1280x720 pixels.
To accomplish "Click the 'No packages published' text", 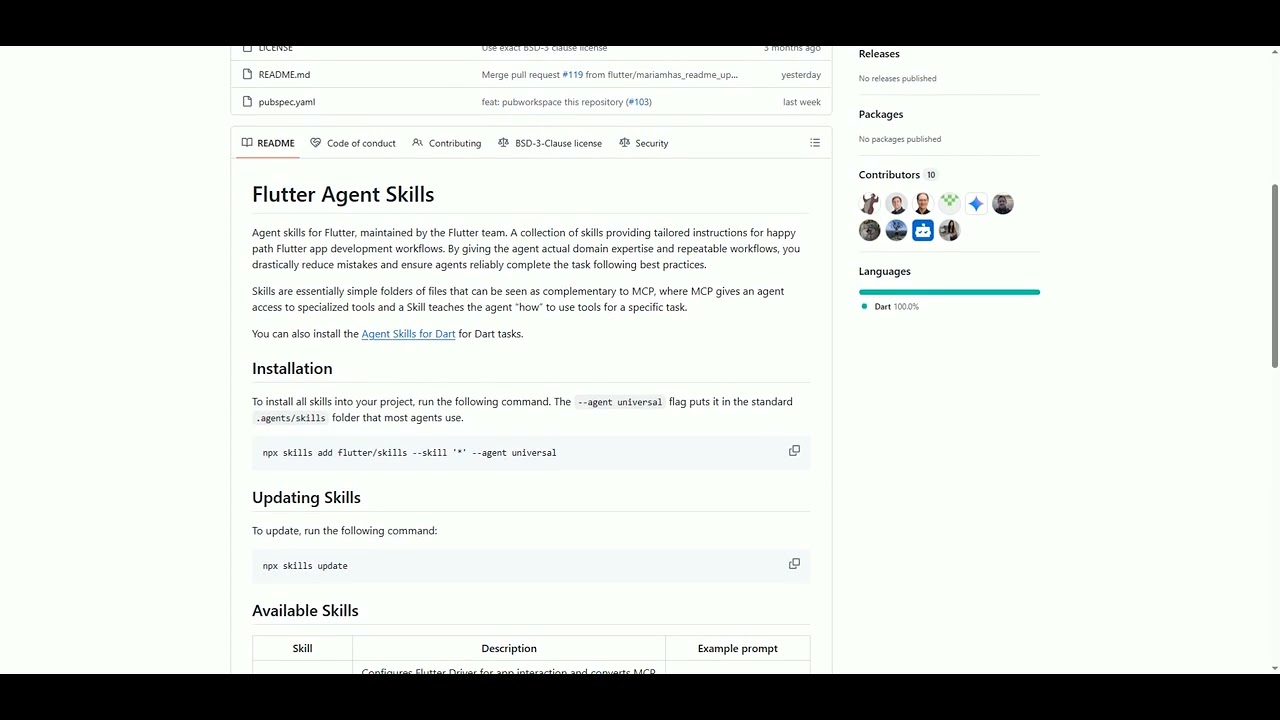I will (x=899, y=139).
